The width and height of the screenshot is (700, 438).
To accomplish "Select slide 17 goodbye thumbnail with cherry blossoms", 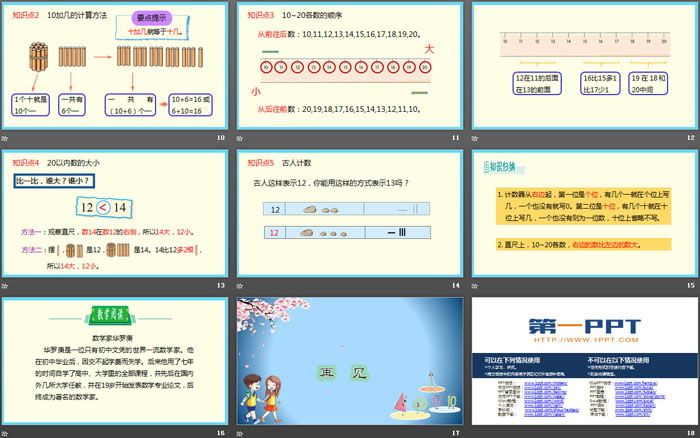I will (350, 361).
